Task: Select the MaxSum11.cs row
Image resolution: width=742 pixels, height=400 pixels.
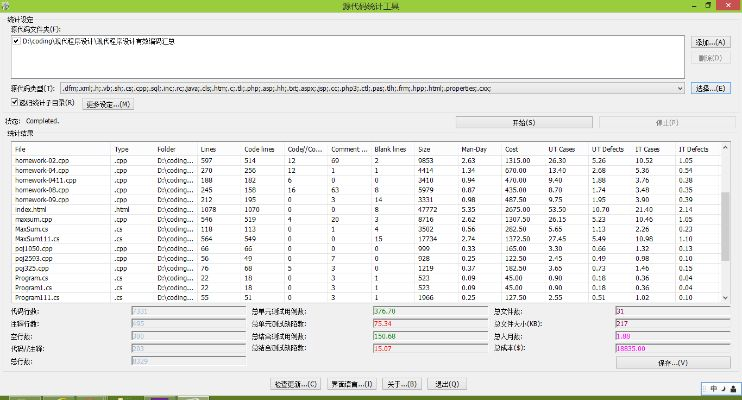Action: click(x=366, y=239)
